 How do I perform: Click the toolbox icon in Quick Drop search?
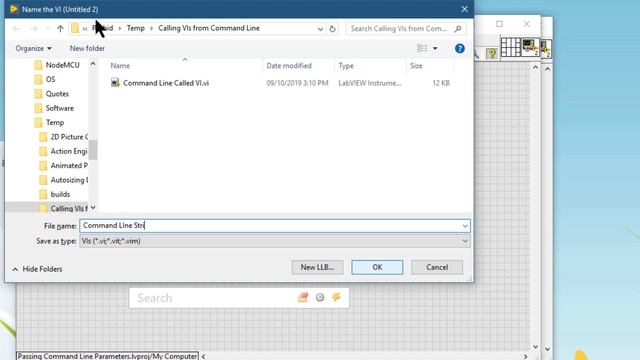303,298
